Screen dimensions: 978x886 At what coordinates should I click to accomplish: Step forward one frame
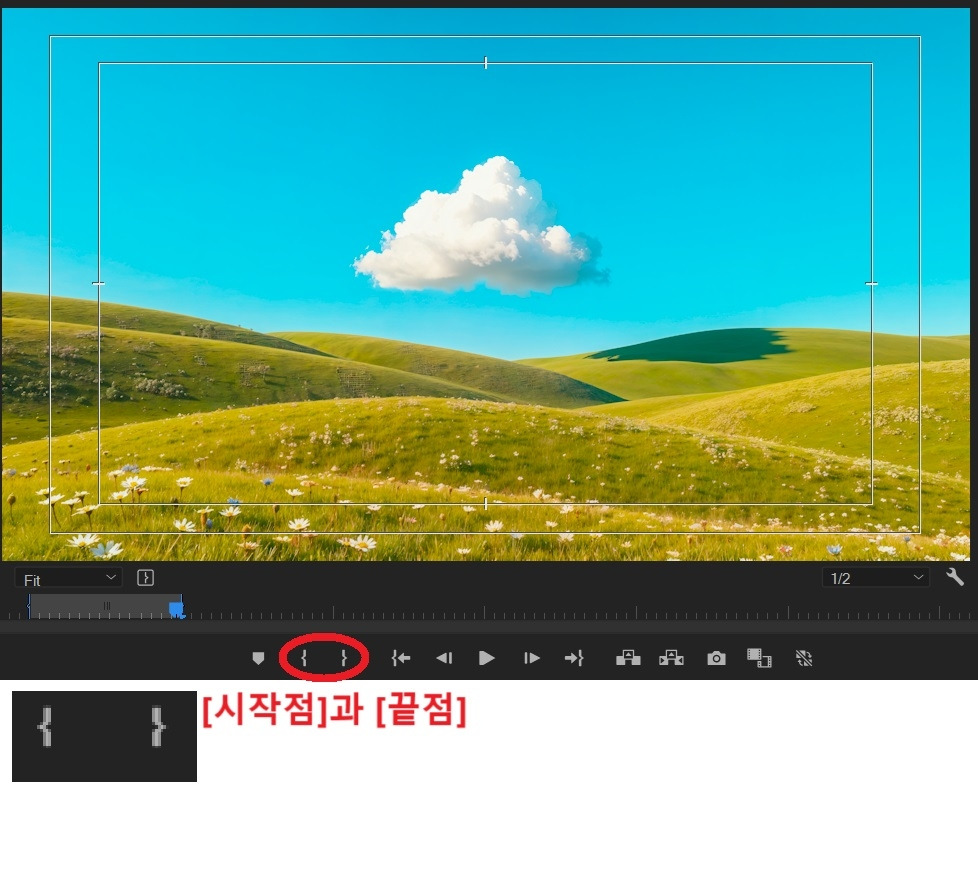(531, 658)
